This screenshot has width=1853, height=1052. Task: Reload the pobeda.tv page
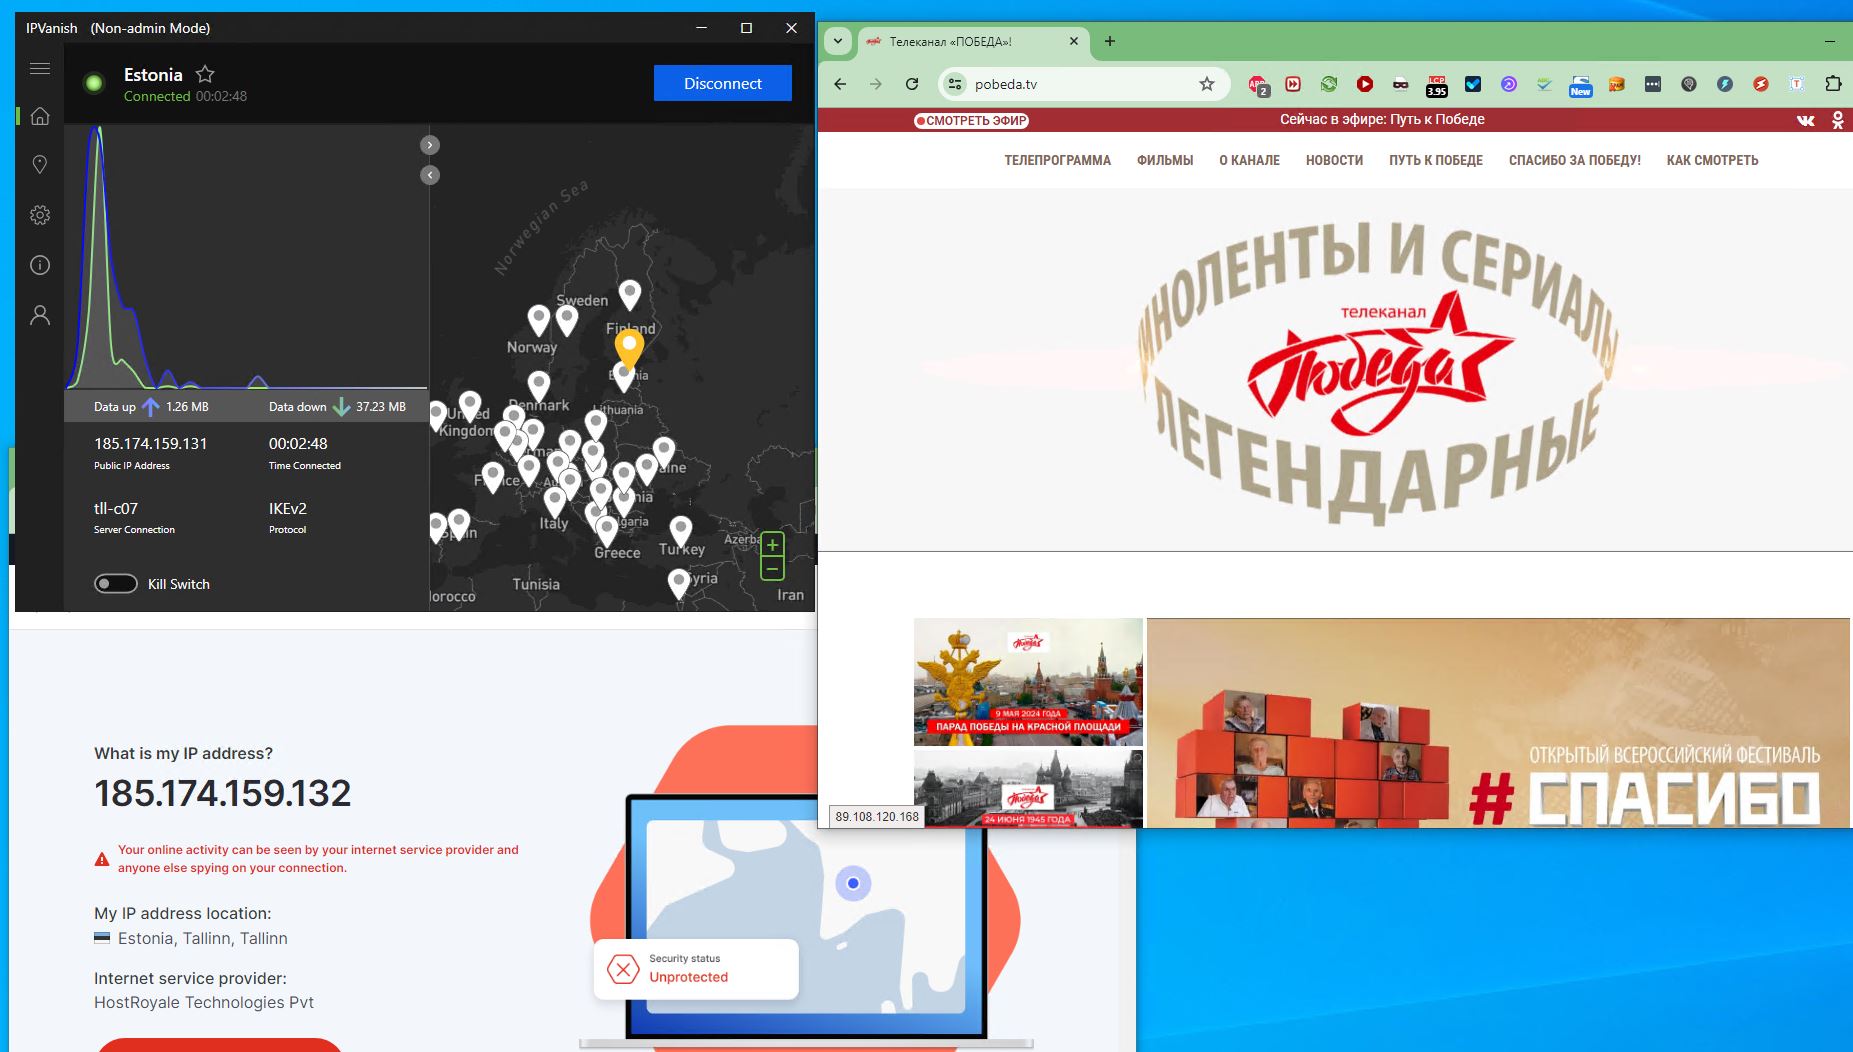(912, 84)
